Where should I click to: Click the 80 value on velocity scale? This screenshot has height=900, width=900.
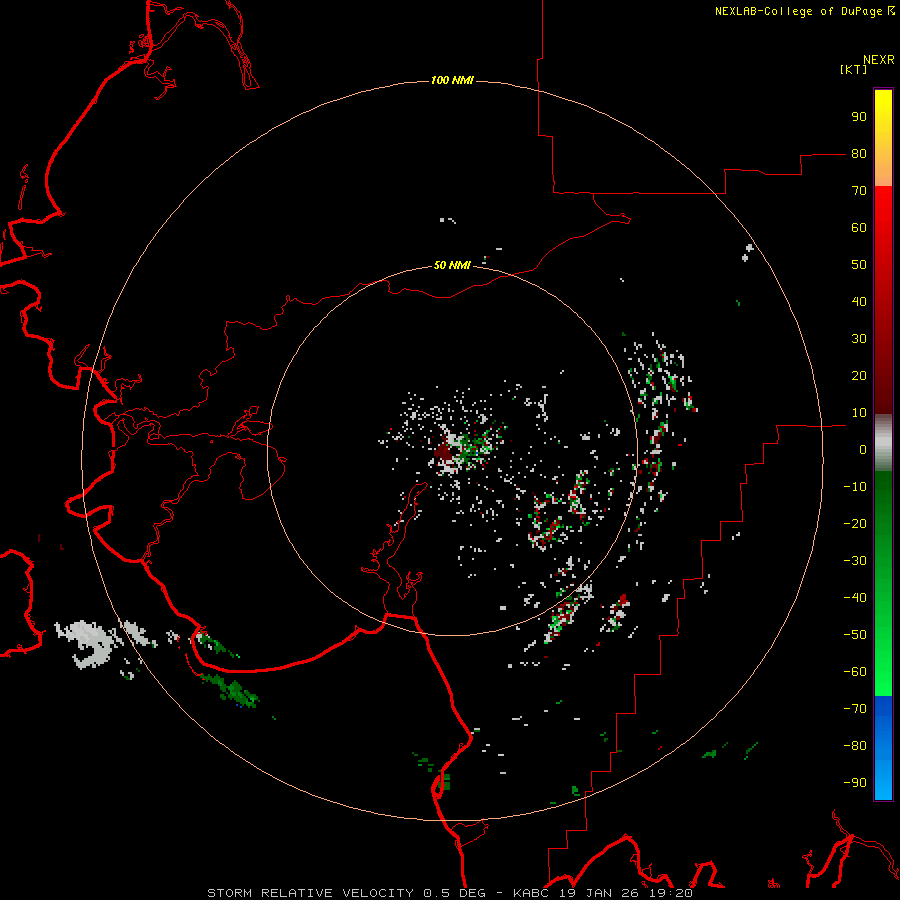point(859,154)
